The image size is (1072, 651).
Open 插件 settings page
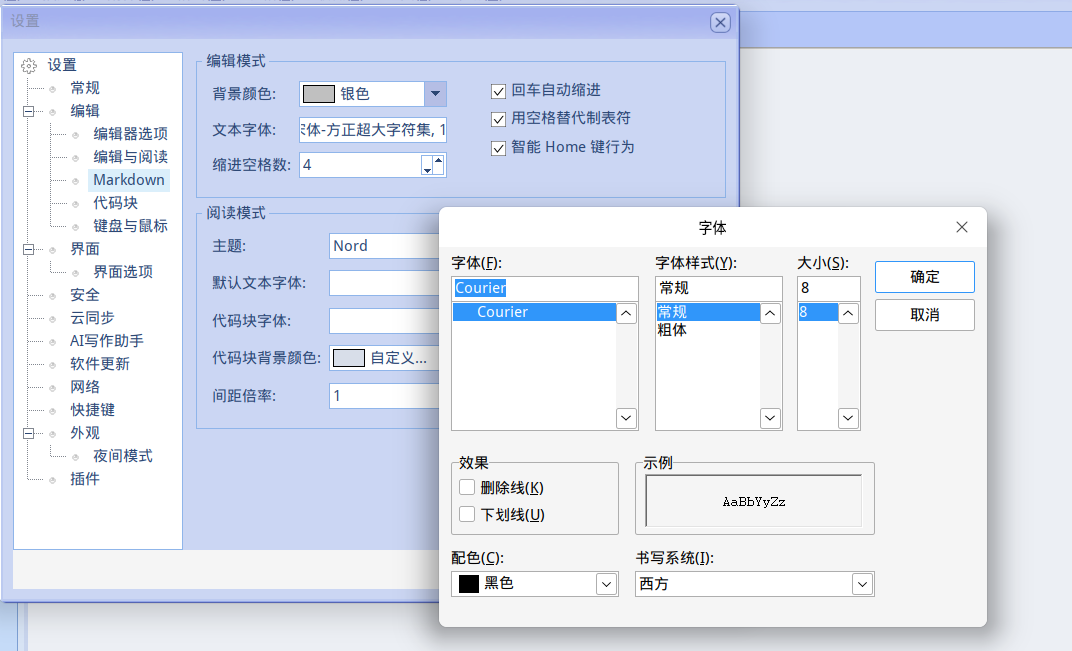pos(85,479)
